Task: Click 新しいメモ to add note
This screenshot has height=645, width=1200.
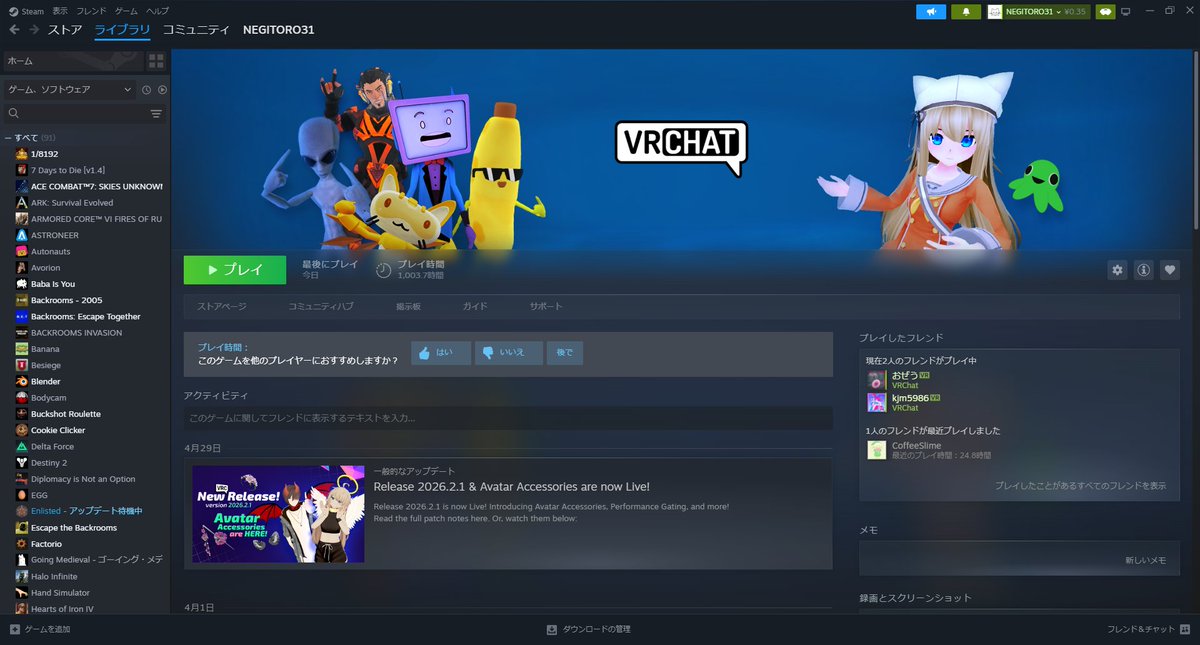Action: point(1145,561)
